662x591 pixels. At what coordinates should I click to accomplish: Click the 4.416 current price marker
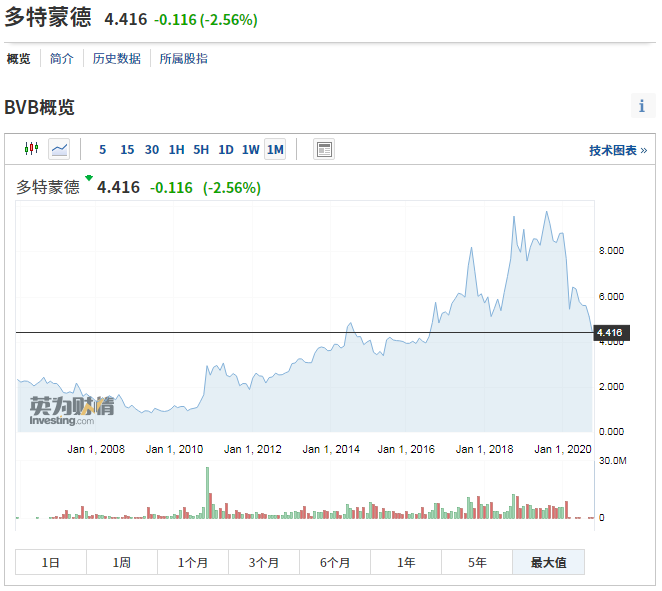click(609, 333)
